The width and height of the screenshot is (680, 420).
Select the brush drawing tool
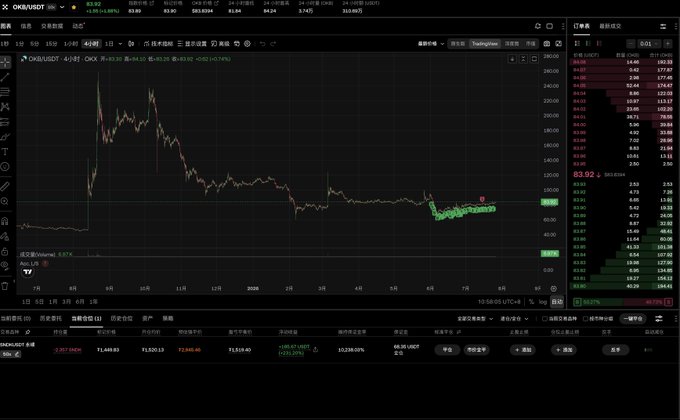[x=5, y=137]
